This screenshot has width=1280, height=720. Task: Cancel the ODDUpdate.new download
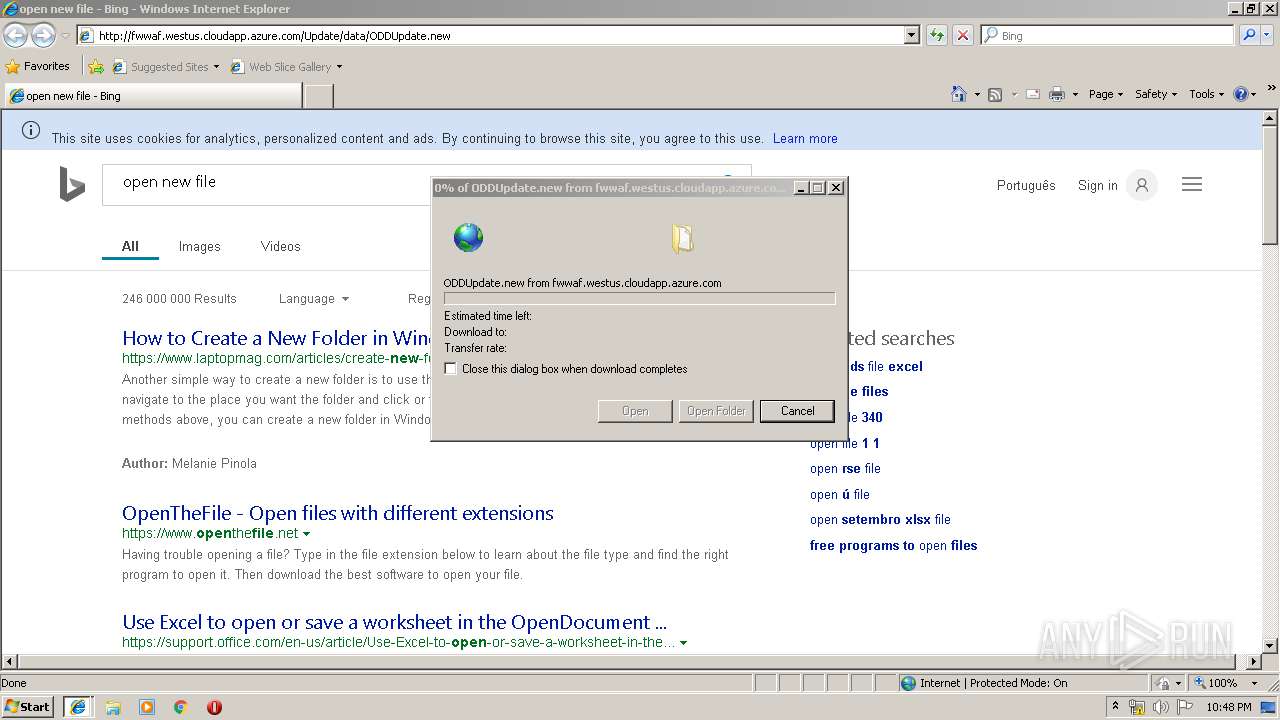tap(797, 411)
